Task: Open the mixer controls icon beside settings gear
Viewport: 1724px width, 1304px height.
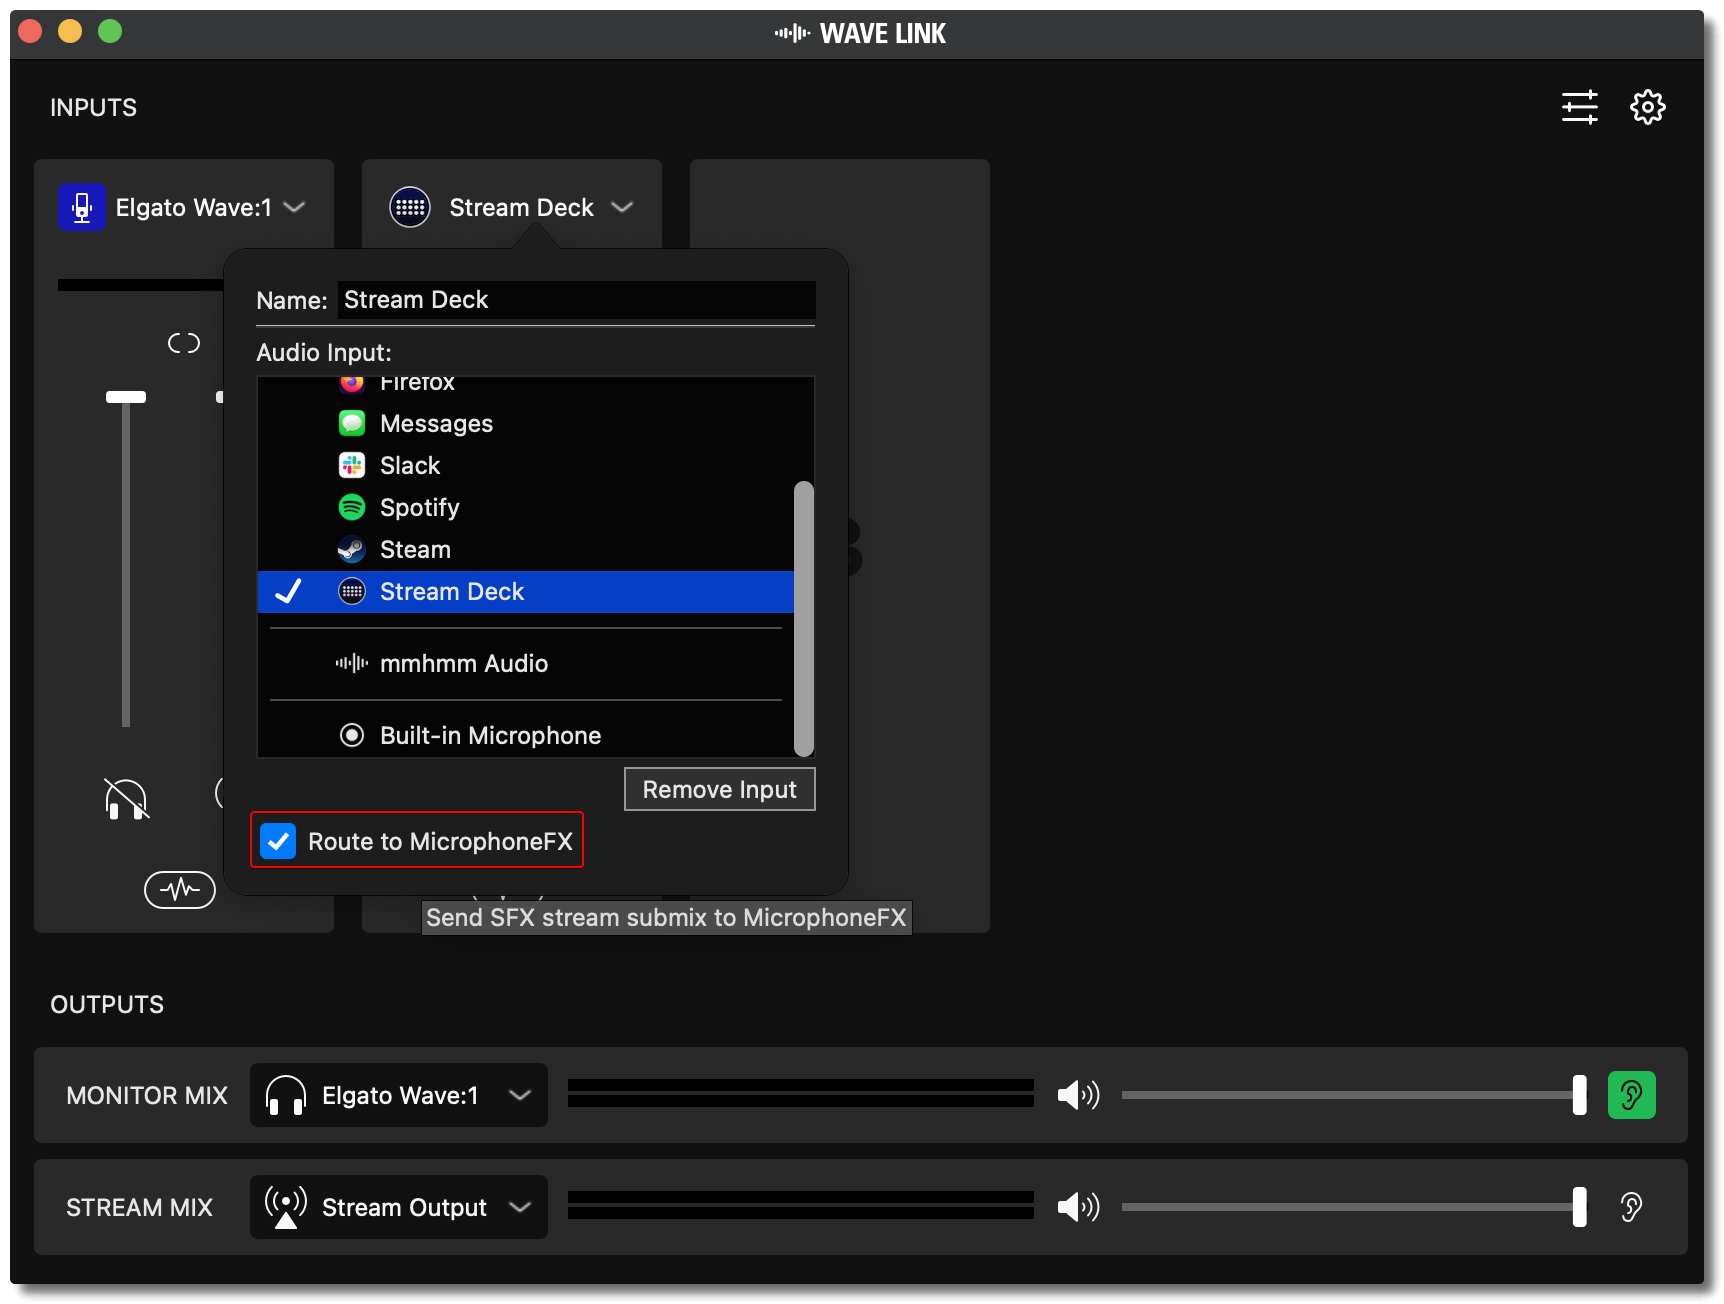Action: [x=1580, y=107]
